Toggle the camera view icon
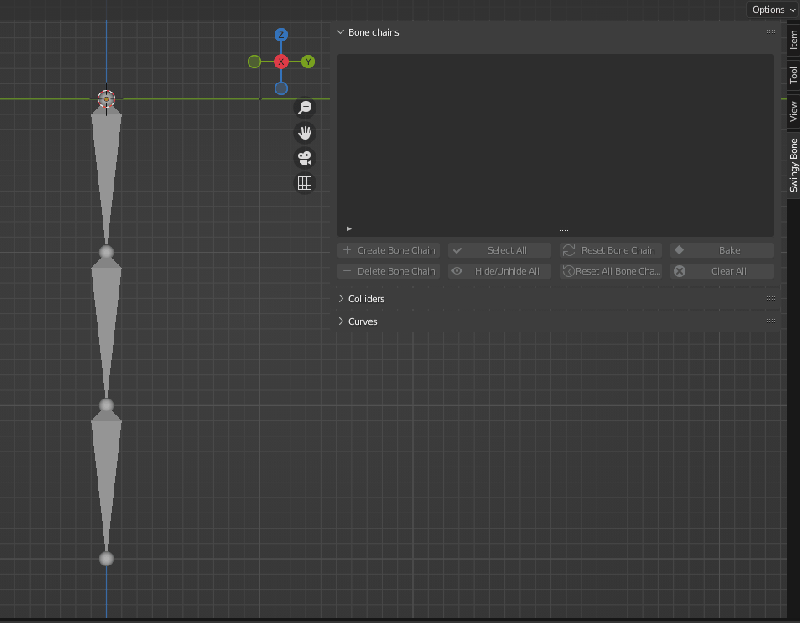Image resolution: width=800 pixels, height=623 pixels. (305, 157)
